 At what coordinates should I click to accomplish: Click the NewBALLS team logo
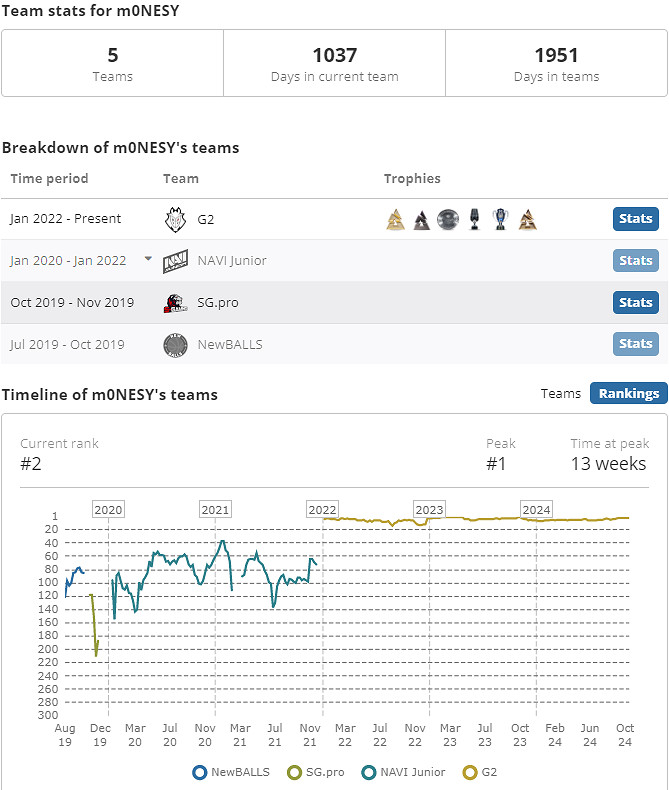pyautogui.click(x=176, y=345)
